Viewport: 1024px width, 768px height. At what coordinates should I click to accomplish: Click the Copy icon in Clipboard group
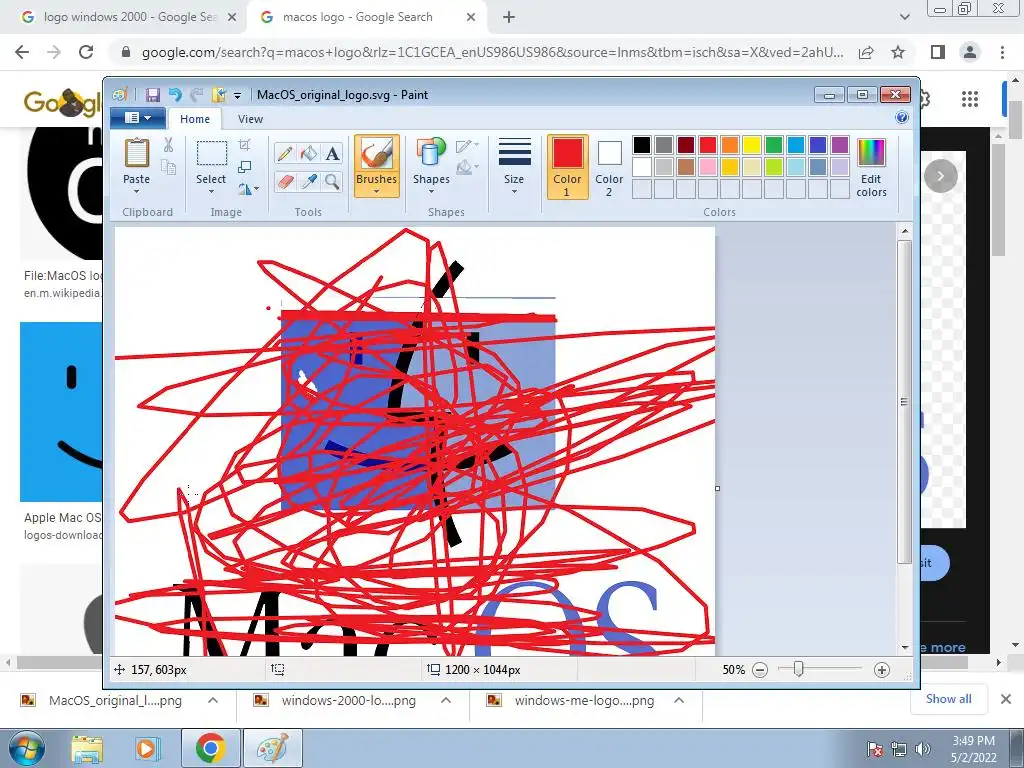click(168, 167)
